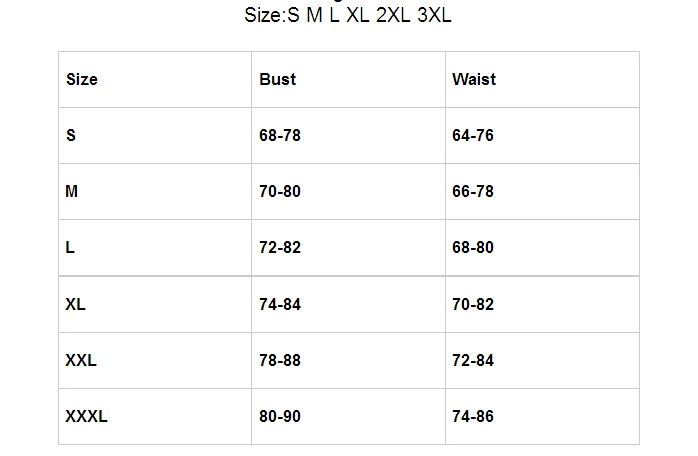The image size is (698, 456).
Task: Select the S size cell
Action: point(155,135)
